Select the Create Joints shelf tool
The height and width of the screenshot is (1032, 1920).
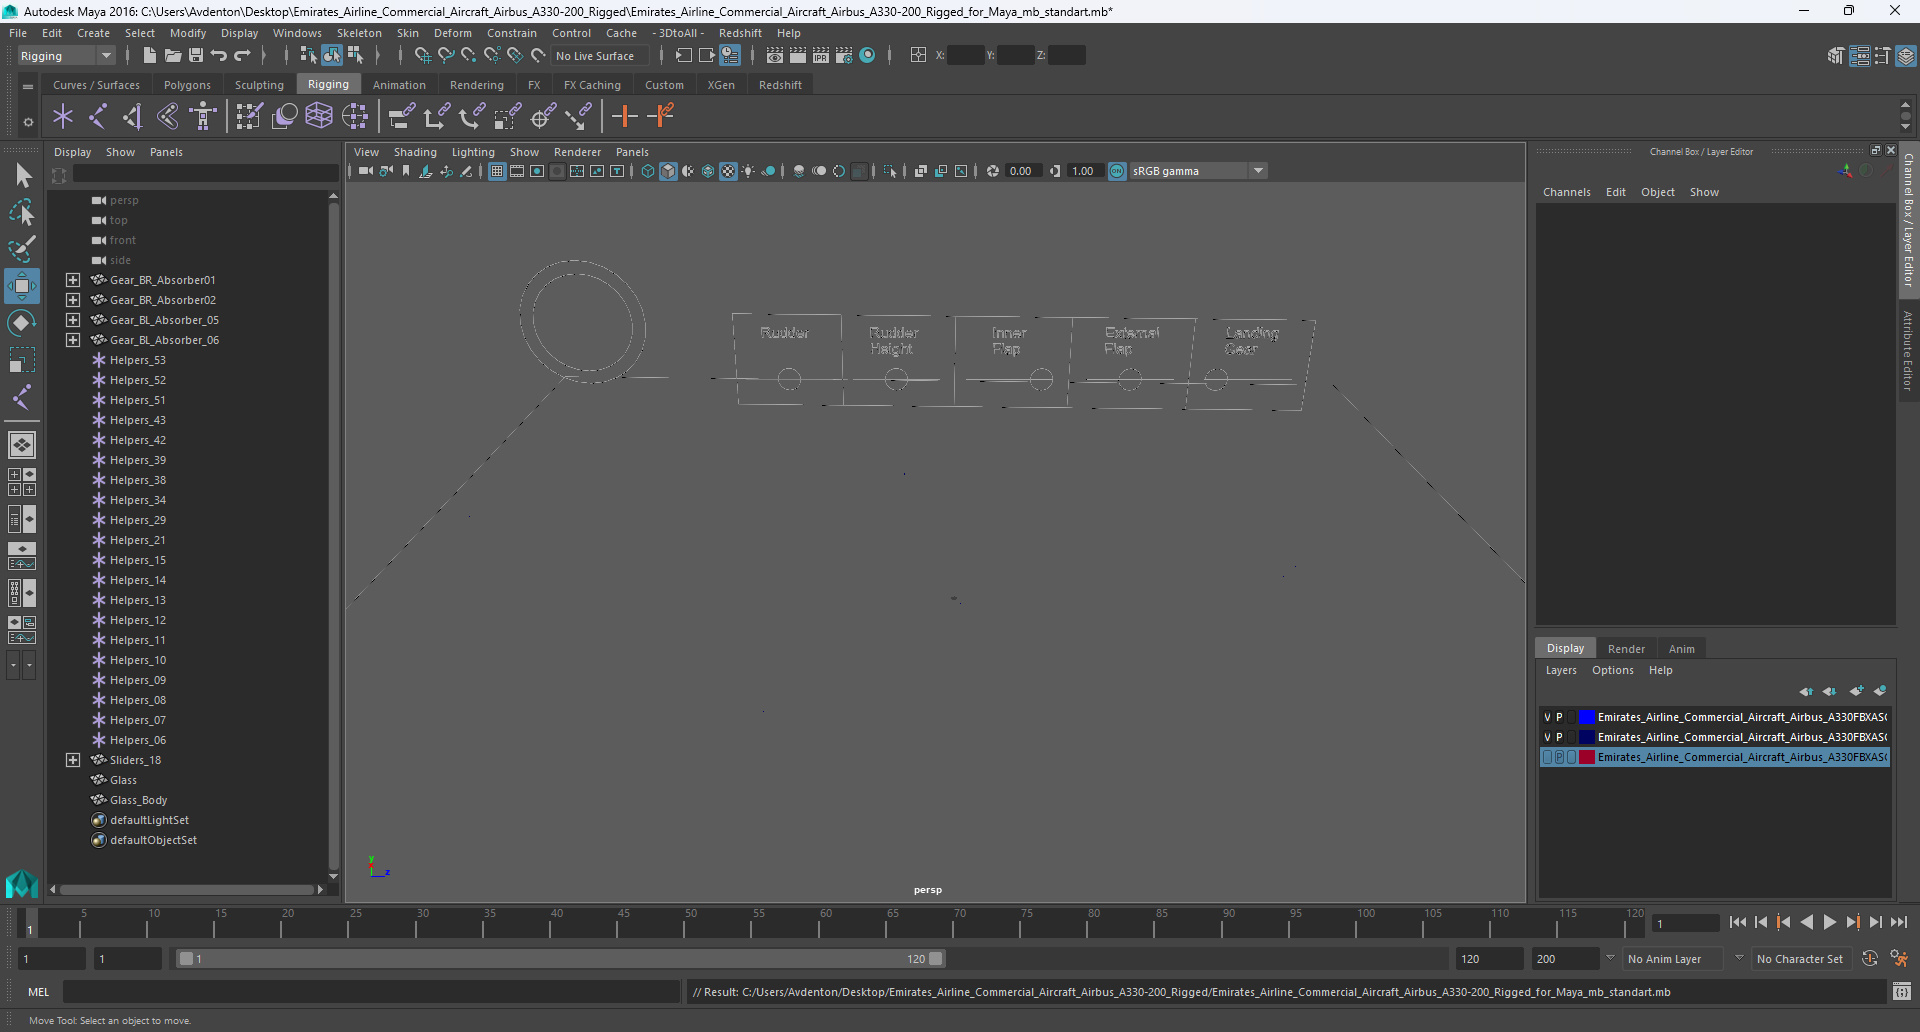(x=98, y=117)
